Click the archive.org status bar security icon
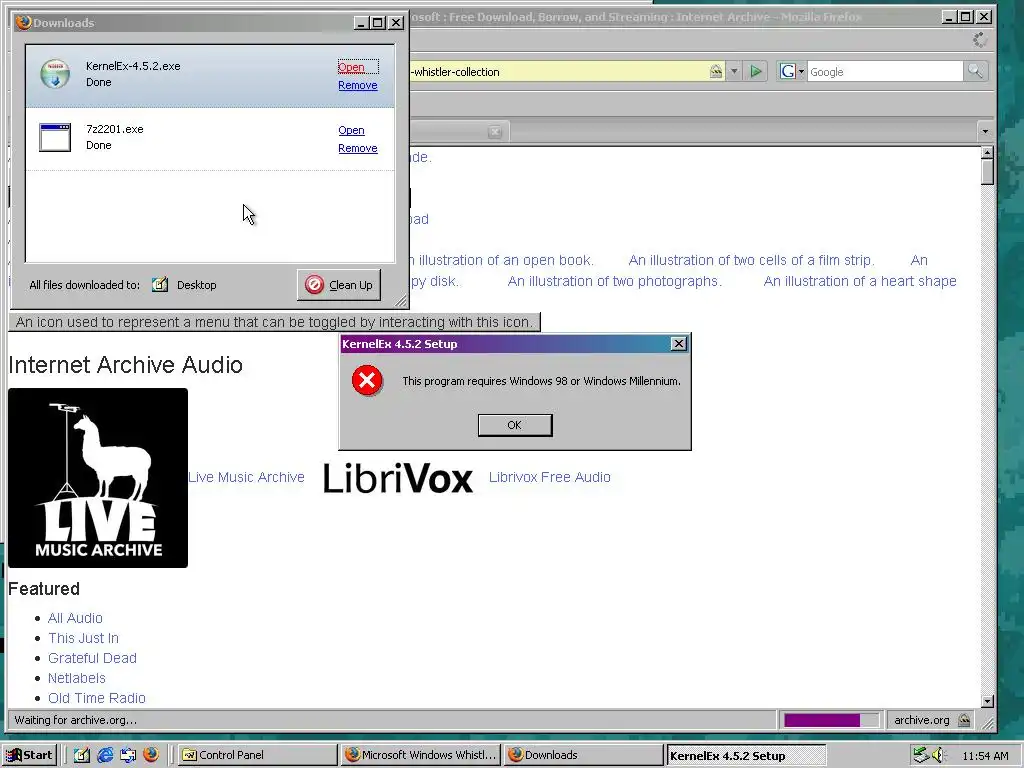This screenshot has height=768, width=1024. (x=964, y=720)
